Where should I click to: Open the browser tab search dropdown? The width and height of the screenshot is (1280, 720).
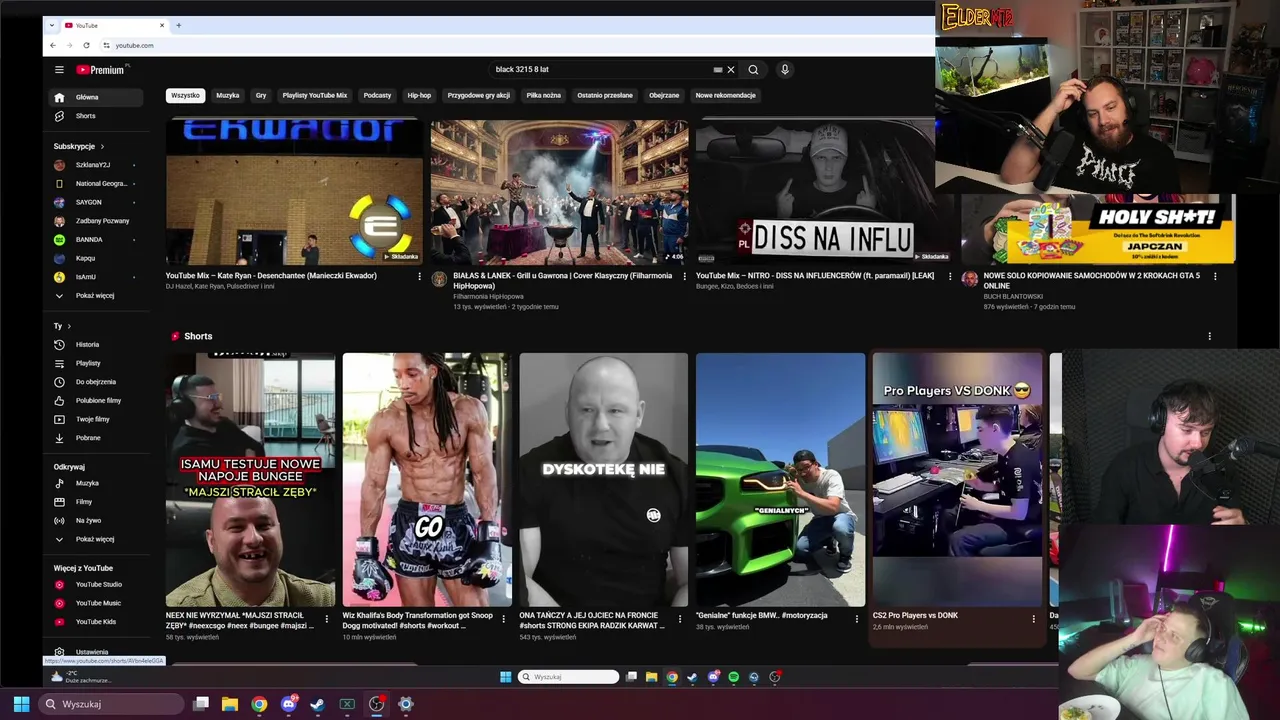(x=50, y=25)
